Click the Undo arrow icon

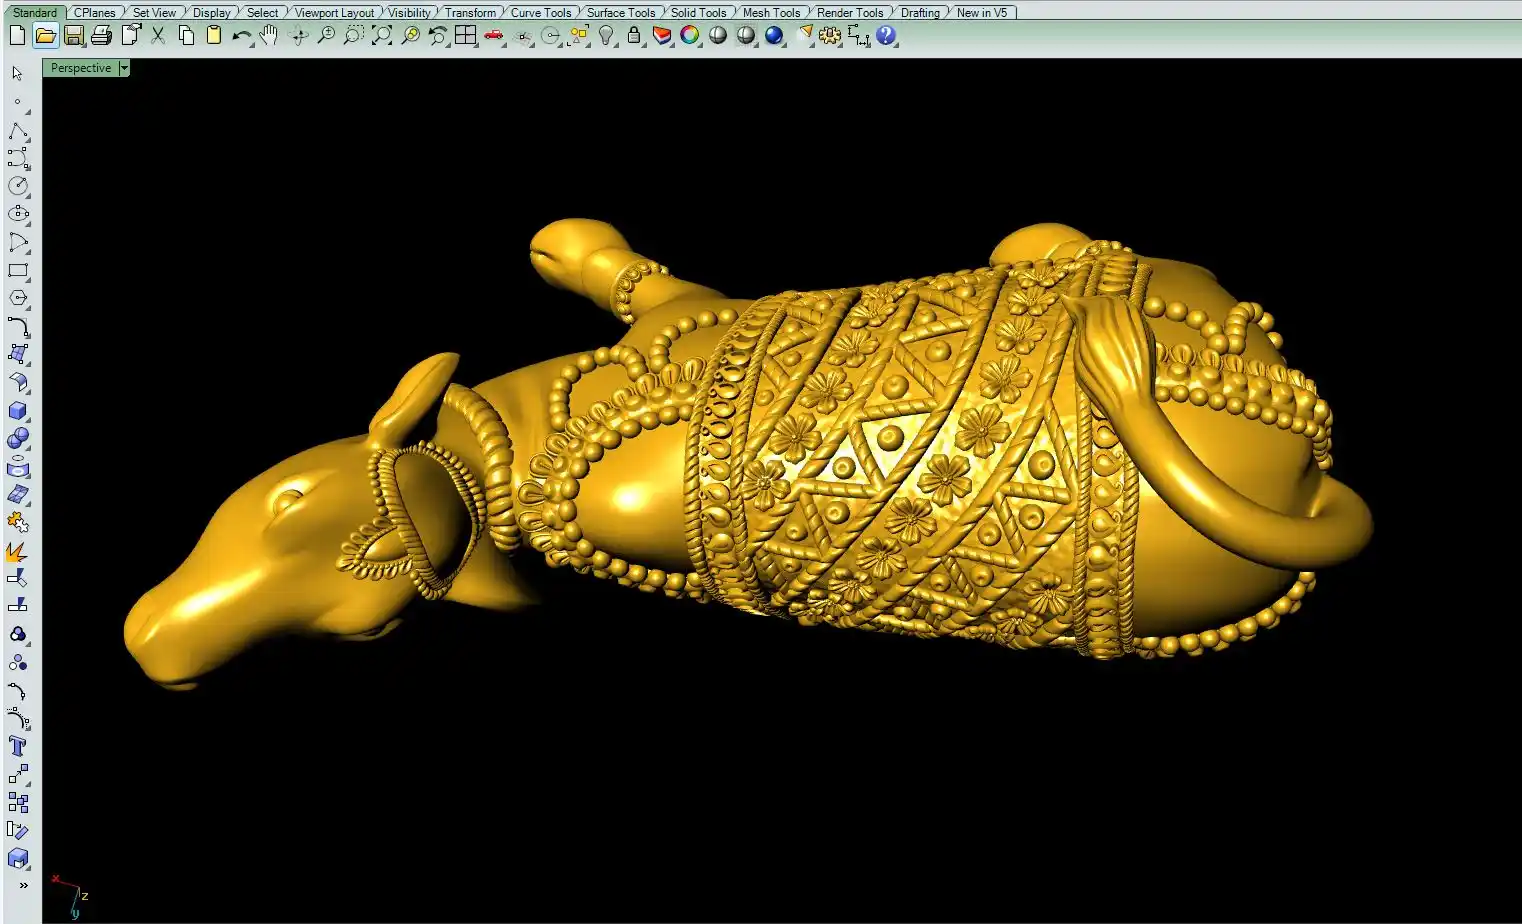click(241, 36)
